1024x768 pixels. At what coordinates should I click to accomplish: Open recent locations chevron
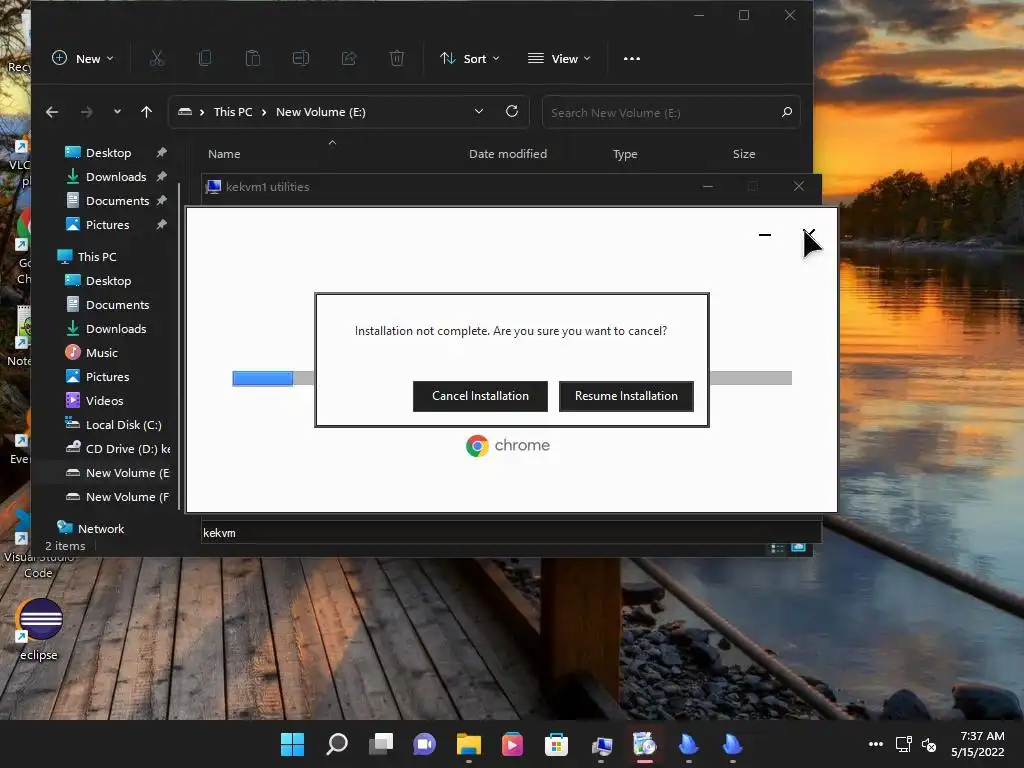[x=118, y=112]
